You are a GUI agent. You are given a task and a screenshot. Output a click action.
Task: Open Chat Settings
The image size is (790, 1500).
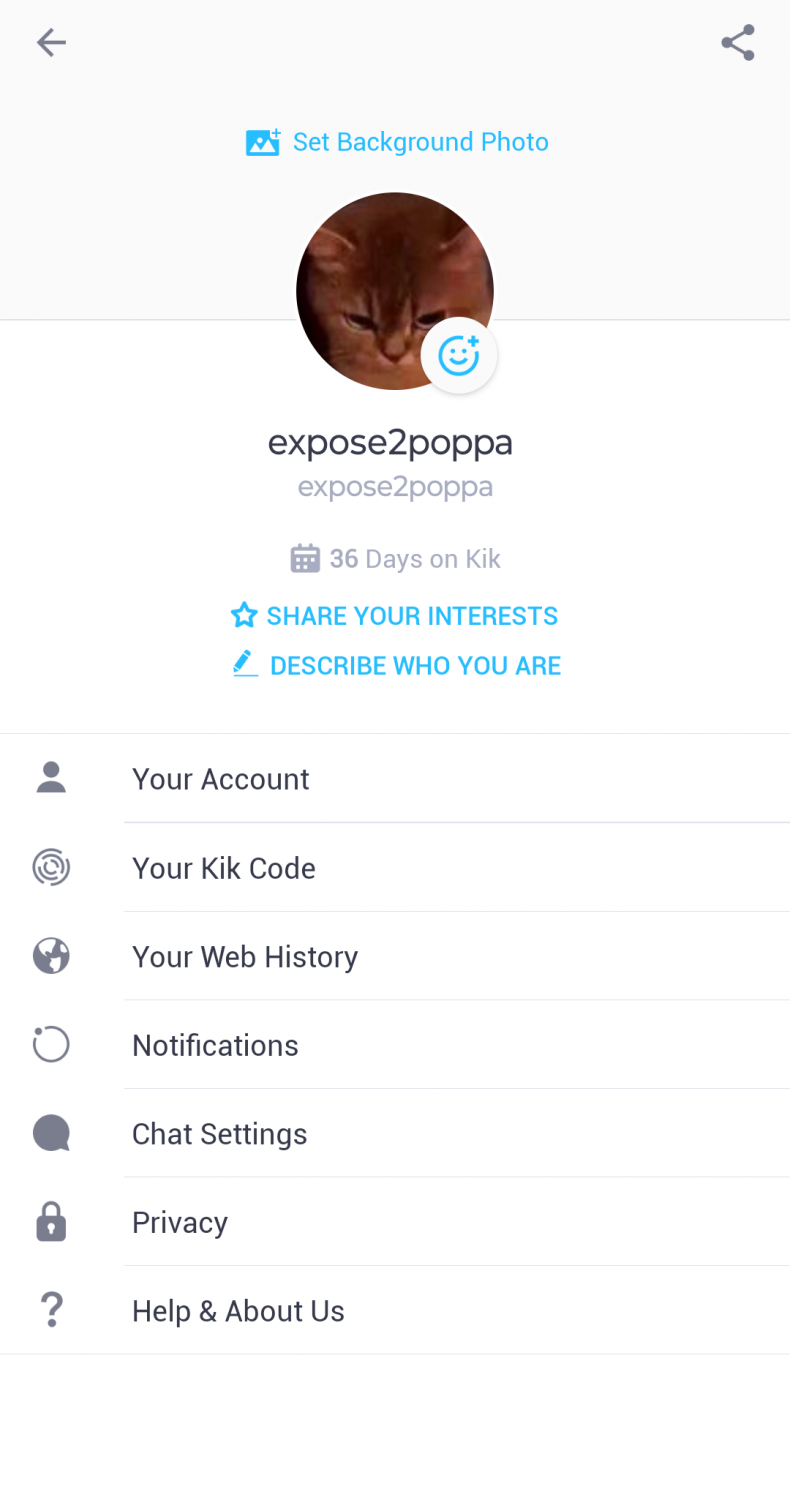(x=219, y=1134)
